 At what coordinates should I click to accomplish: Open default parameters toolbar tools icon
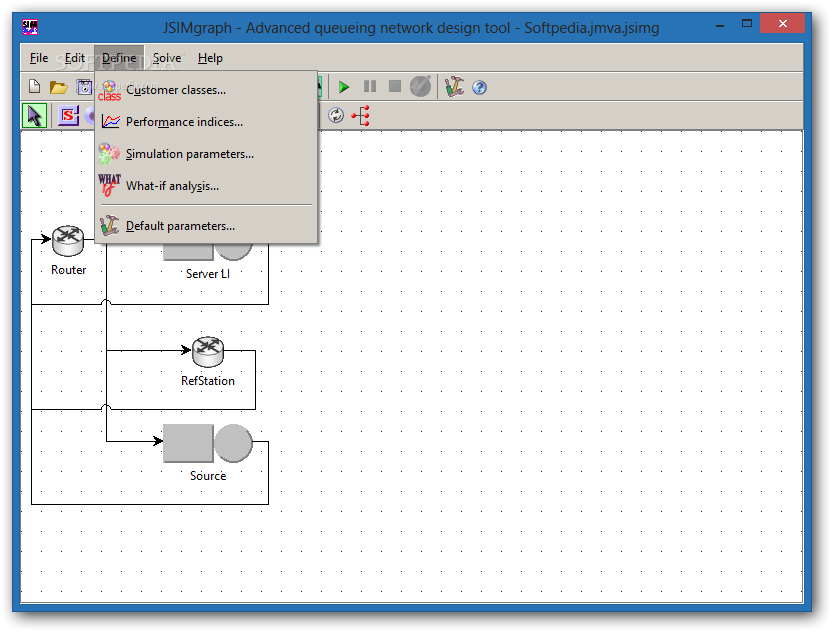(x=454, y=87)
